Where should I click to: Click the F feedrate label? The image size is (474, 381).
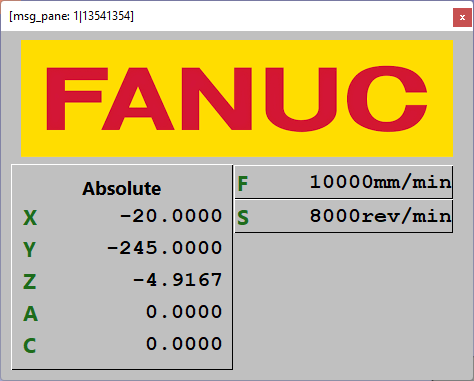coord(243,184)
